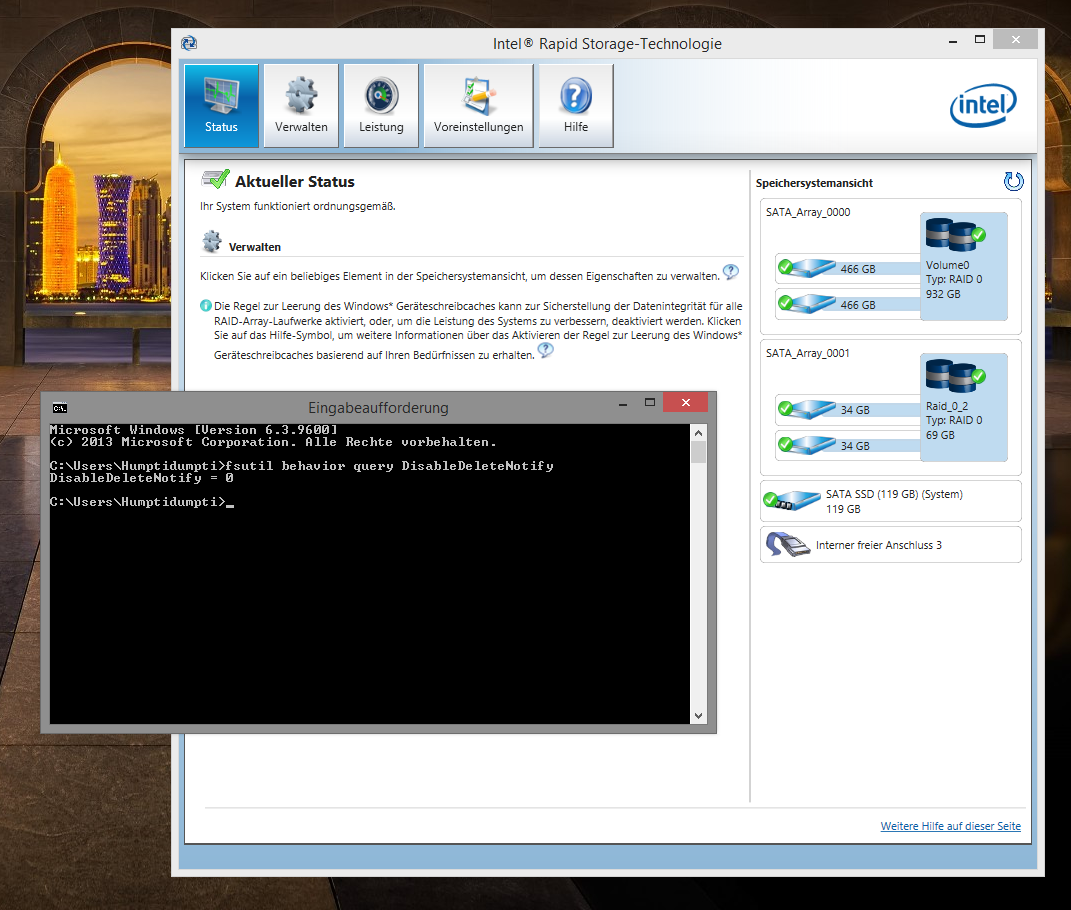The width and height of the screenshot is (1071, 910).
Task: Select second 34 GB disk in SATA_Array_0001
Action: coord(848,445)
